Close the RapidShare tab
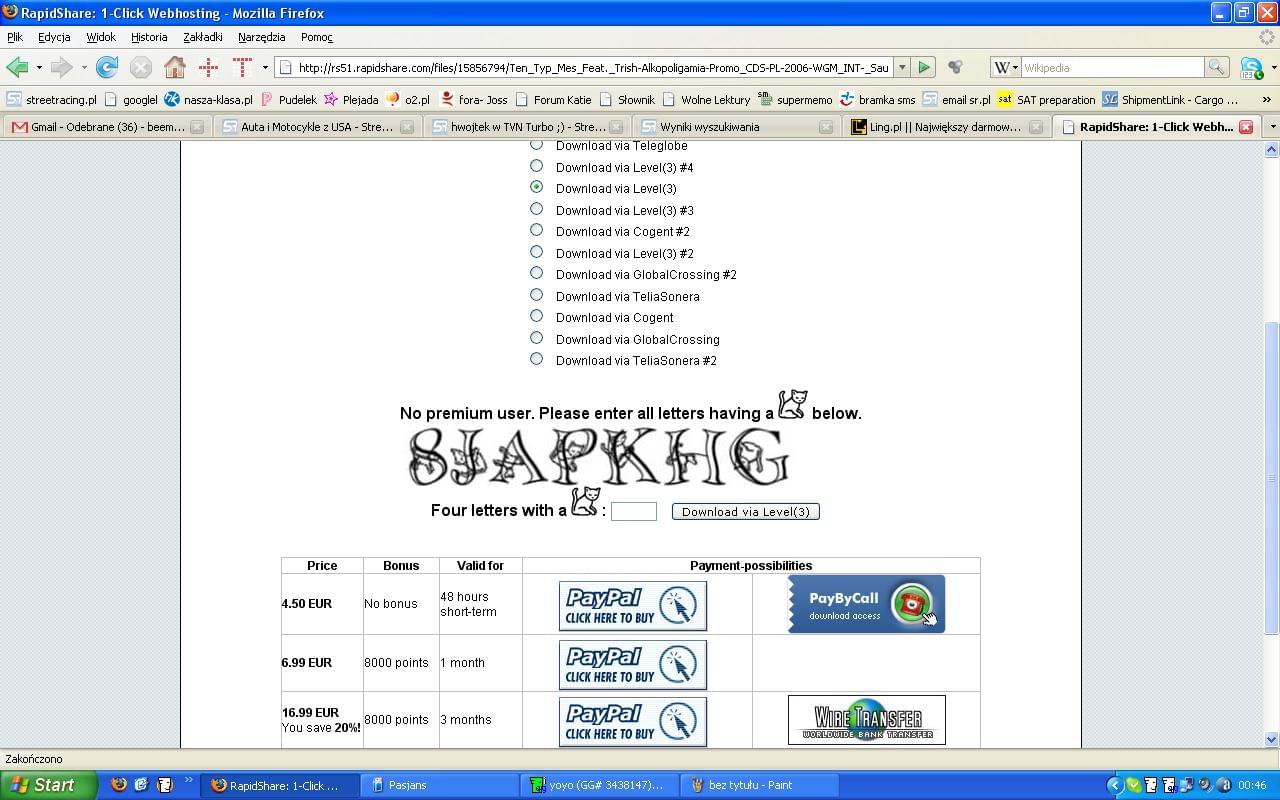 (x=1246, y=127)
